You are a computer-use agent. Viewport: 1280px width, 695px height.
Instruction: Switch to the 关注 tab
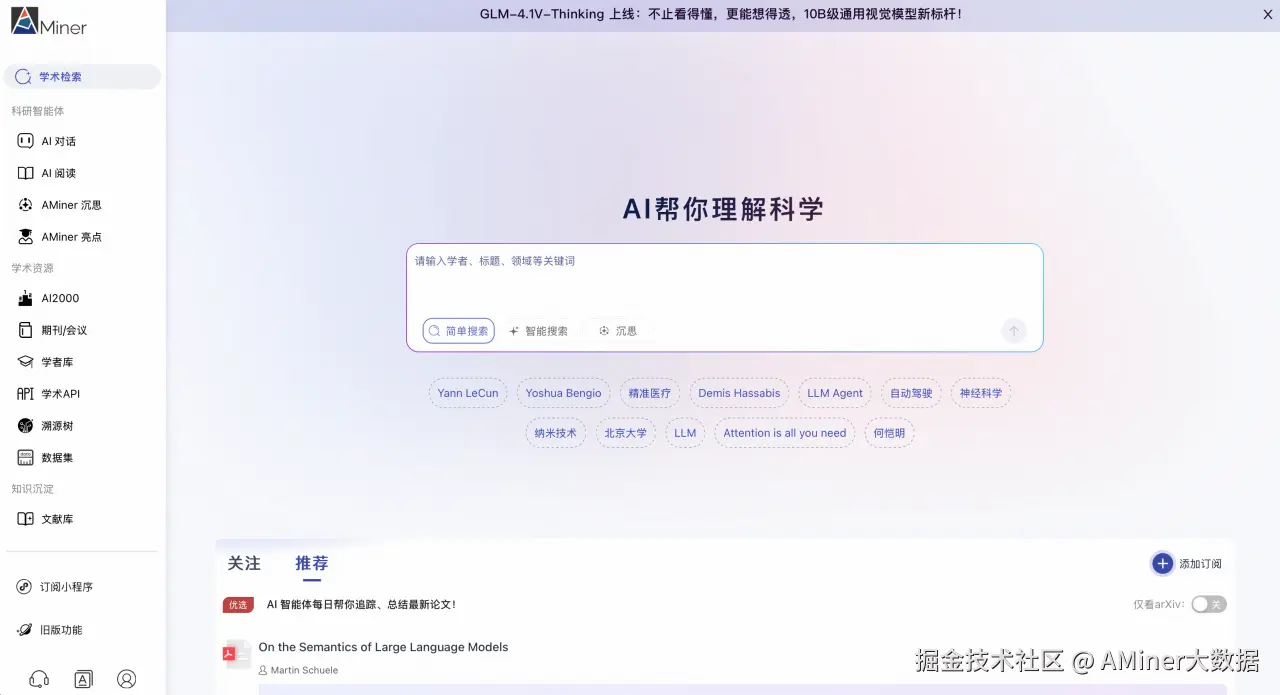point(243,563)
